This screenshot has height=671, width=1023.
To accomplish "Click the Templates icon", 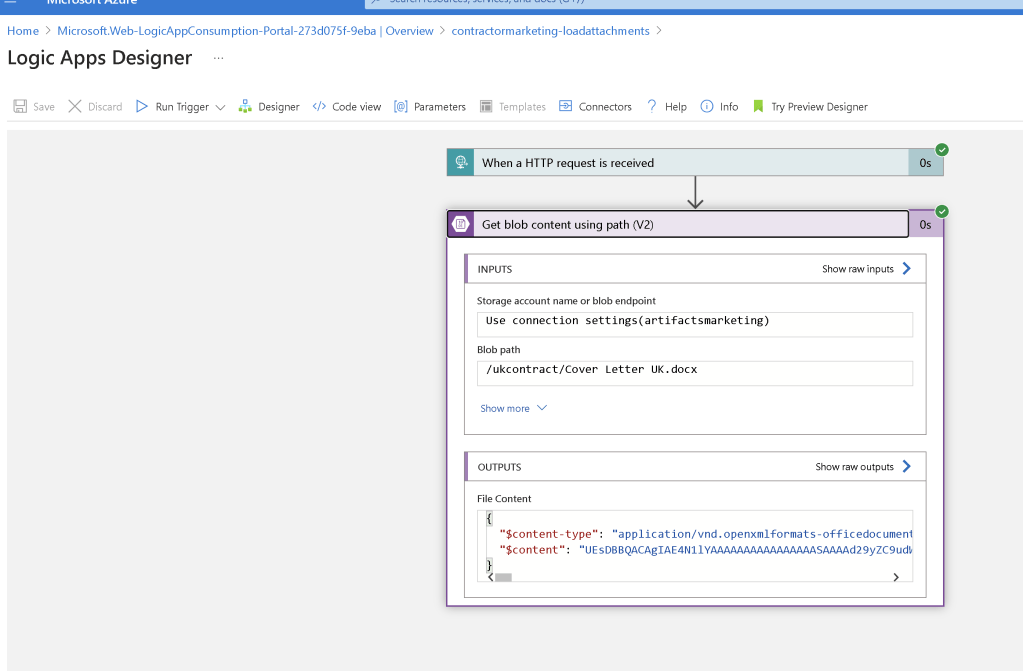I will [x=486, y=106].
